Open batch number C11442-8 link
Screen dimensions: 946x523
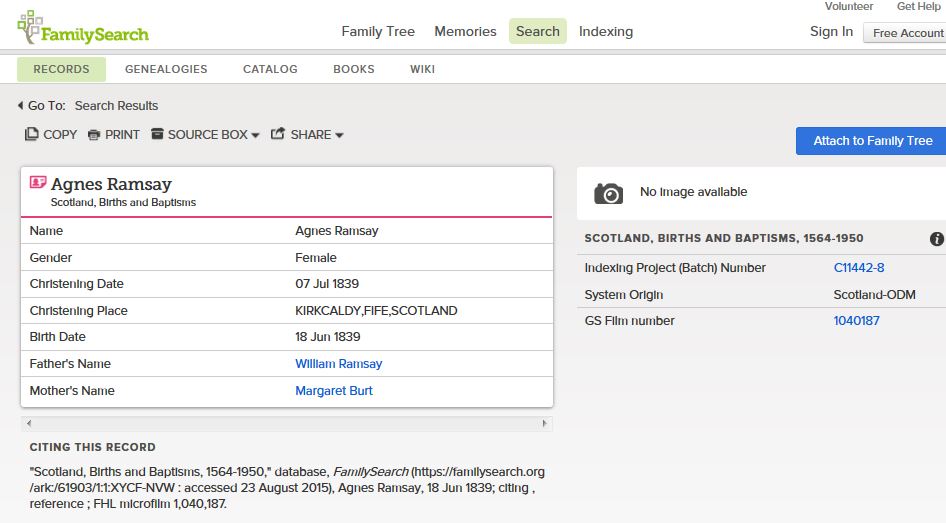858,268
